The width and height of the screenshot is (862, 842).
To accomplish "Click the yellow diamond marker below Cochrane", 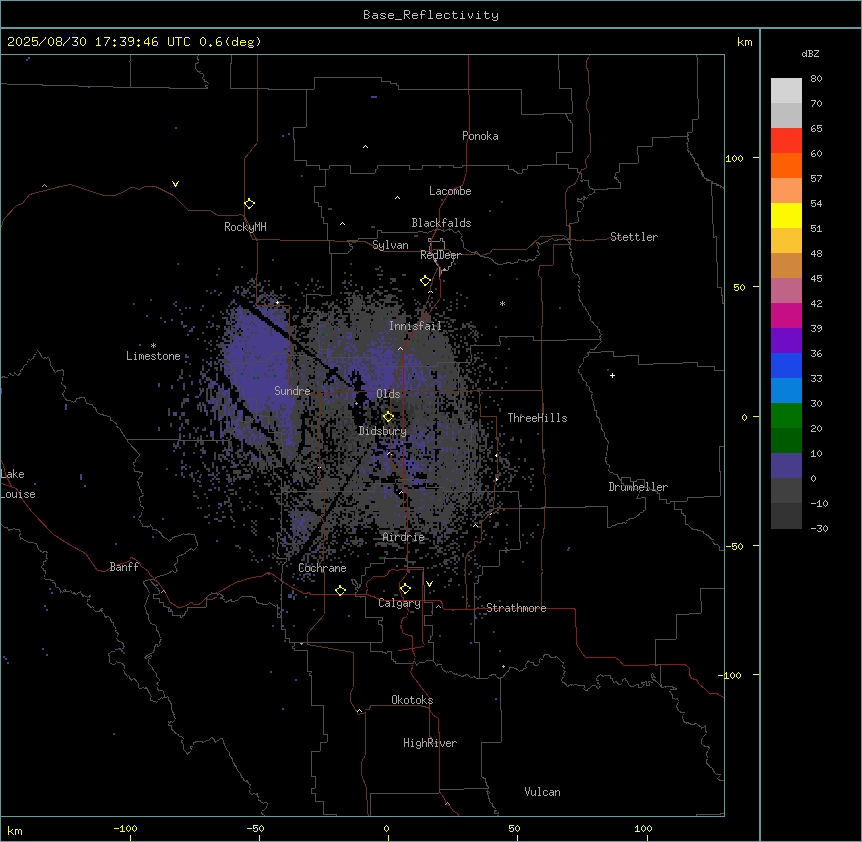I will point(341,590).
